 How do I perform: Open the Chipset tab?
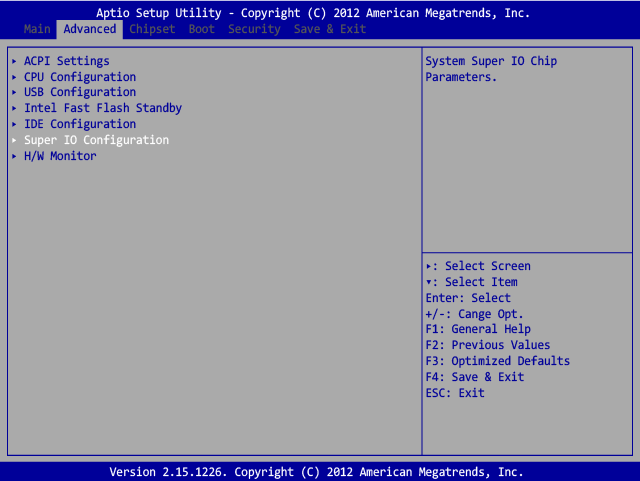(x=152, y=29)
